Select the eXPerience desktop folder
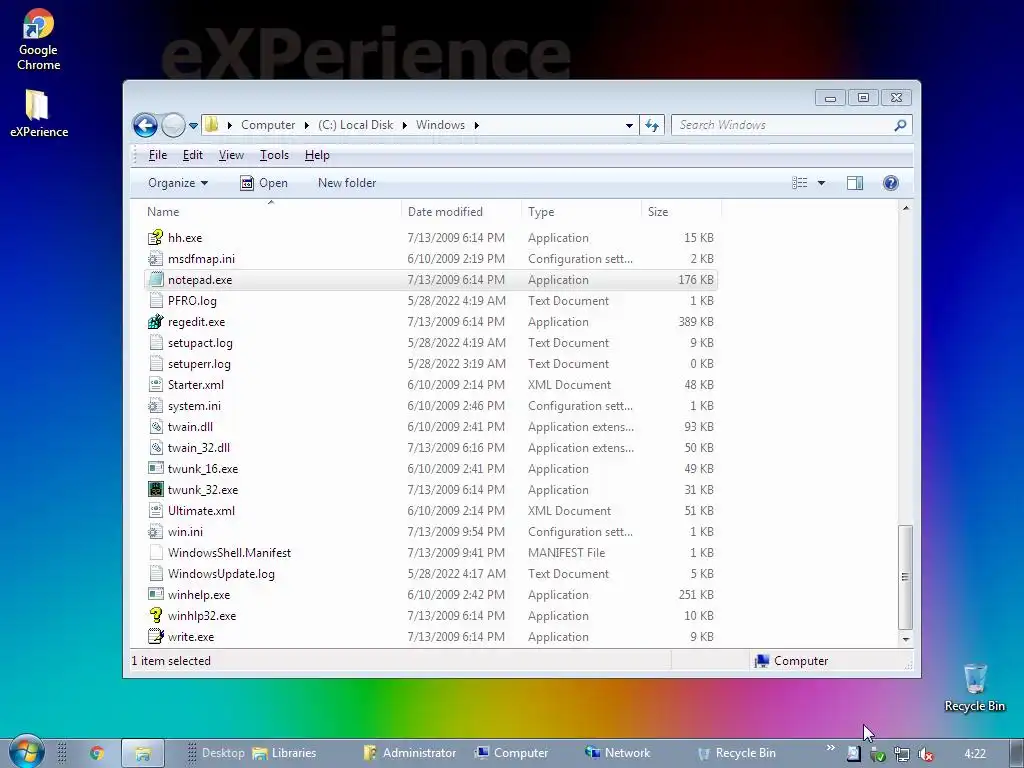 click(39, 114)
